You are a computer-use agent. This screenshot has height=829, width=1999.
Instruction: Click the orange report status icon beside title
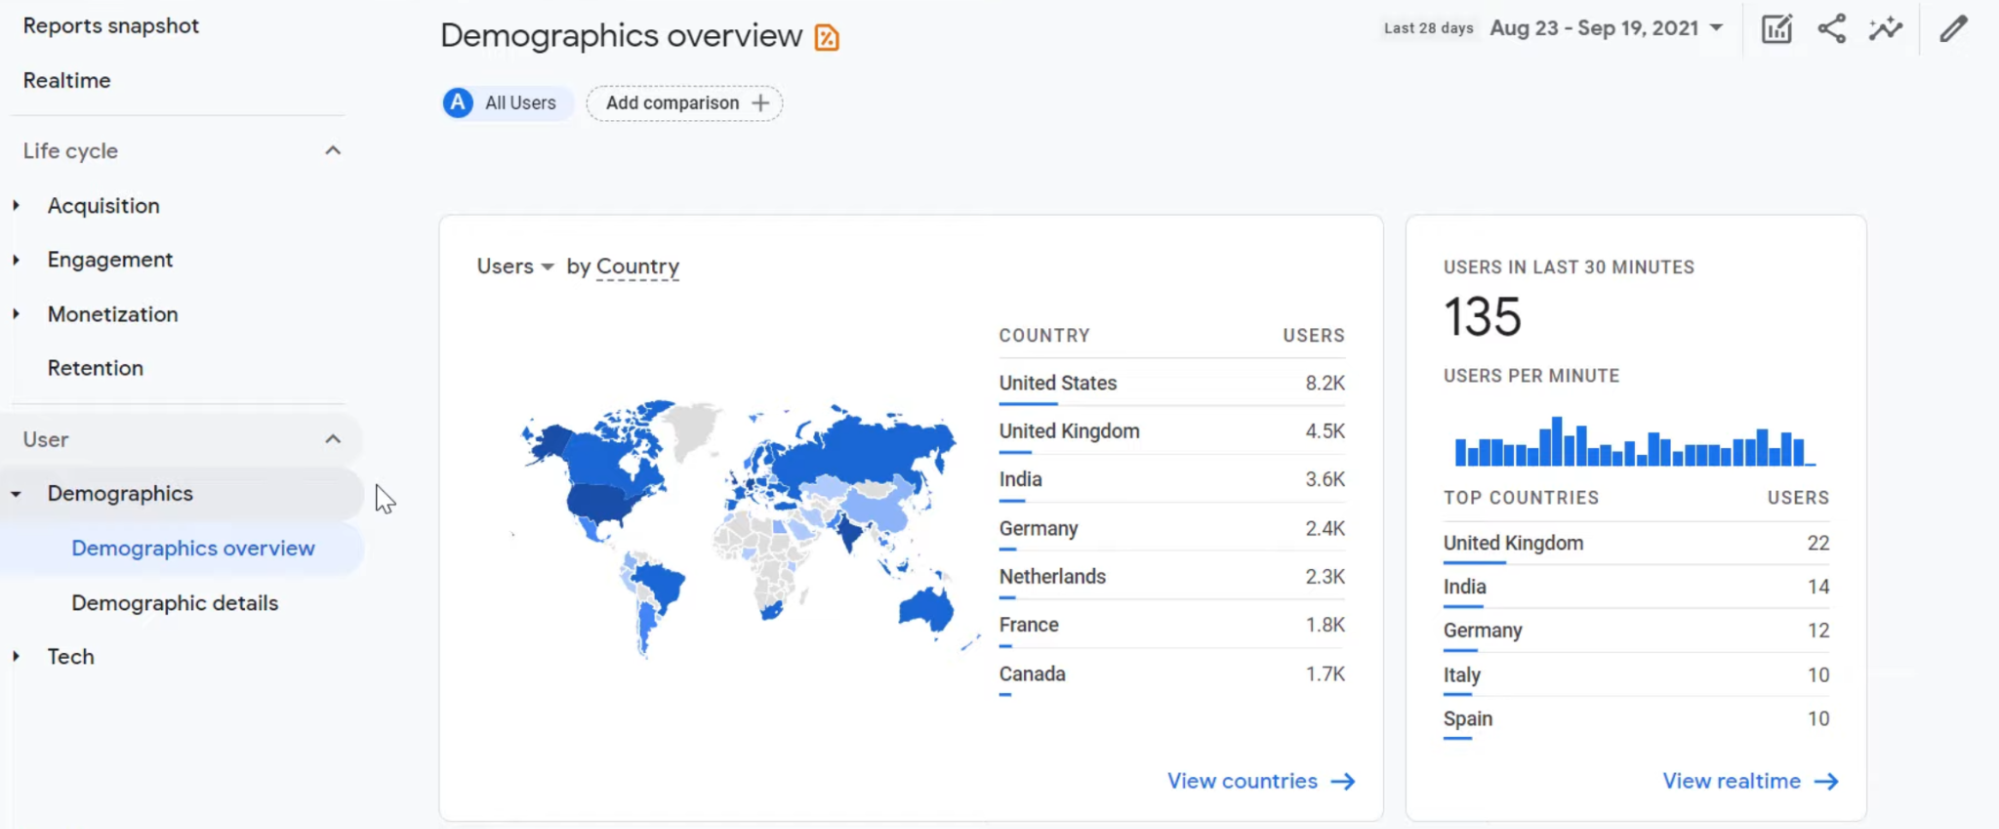(827, 38)
